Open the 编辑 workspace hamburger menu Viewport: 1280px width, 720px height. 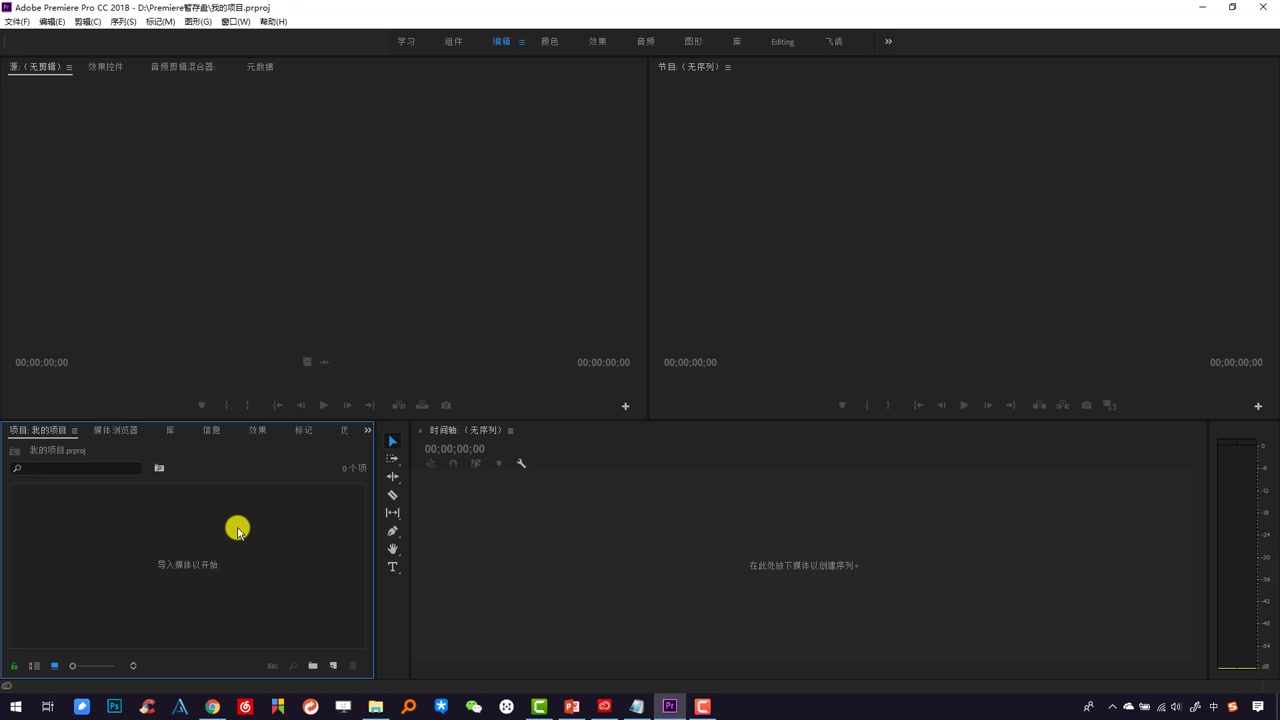(x=521, y=42)
